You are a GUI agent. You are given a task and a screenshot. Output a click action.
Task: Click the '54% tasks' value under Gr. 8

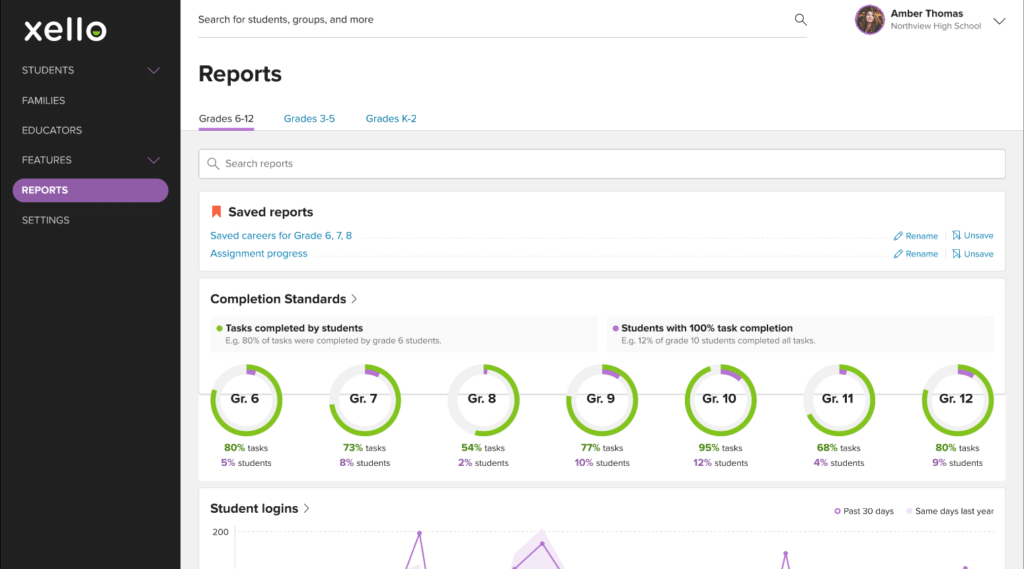pyautogui.click(x=483, y=448)
